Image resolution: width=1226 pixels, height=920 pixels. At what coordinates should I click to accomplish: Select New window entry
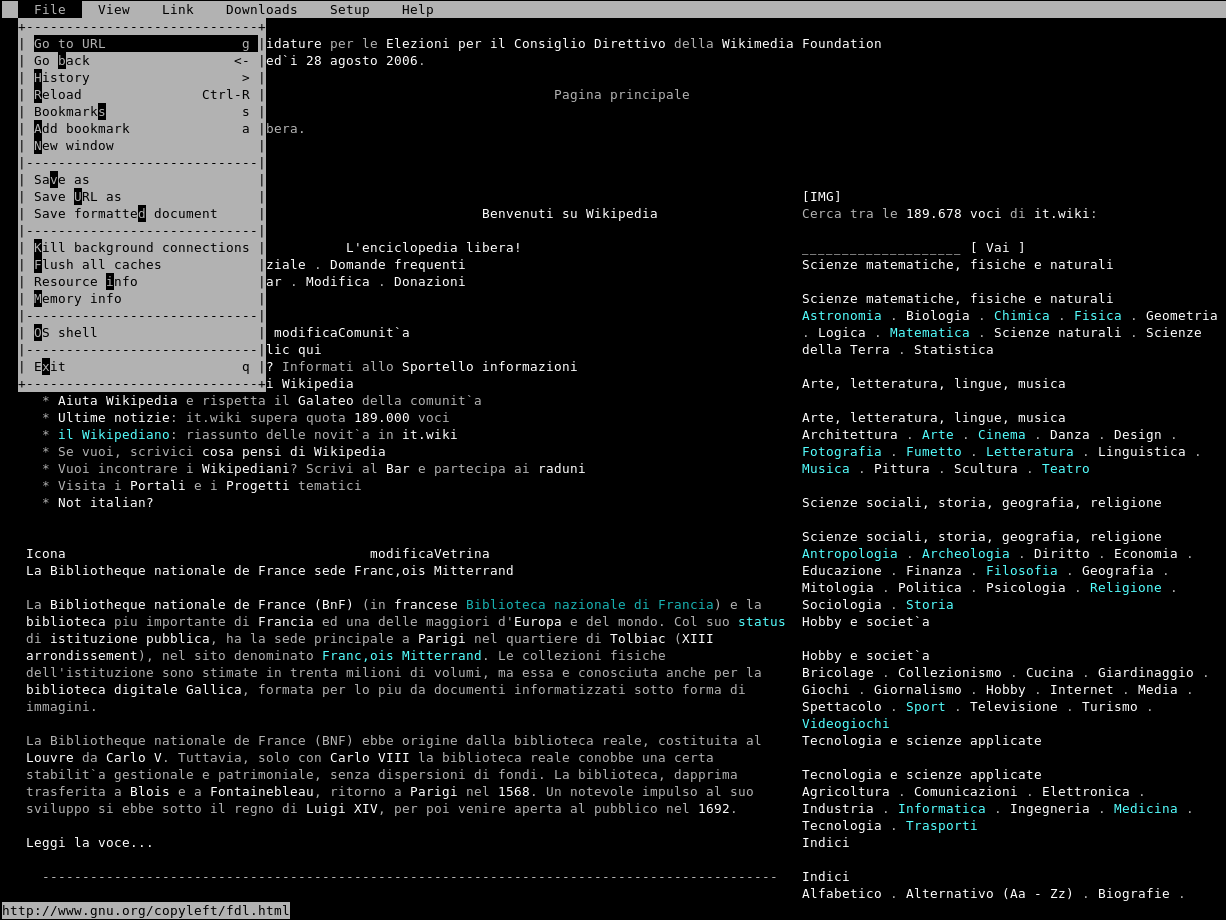pyautogui.click(x=142, y=146)
